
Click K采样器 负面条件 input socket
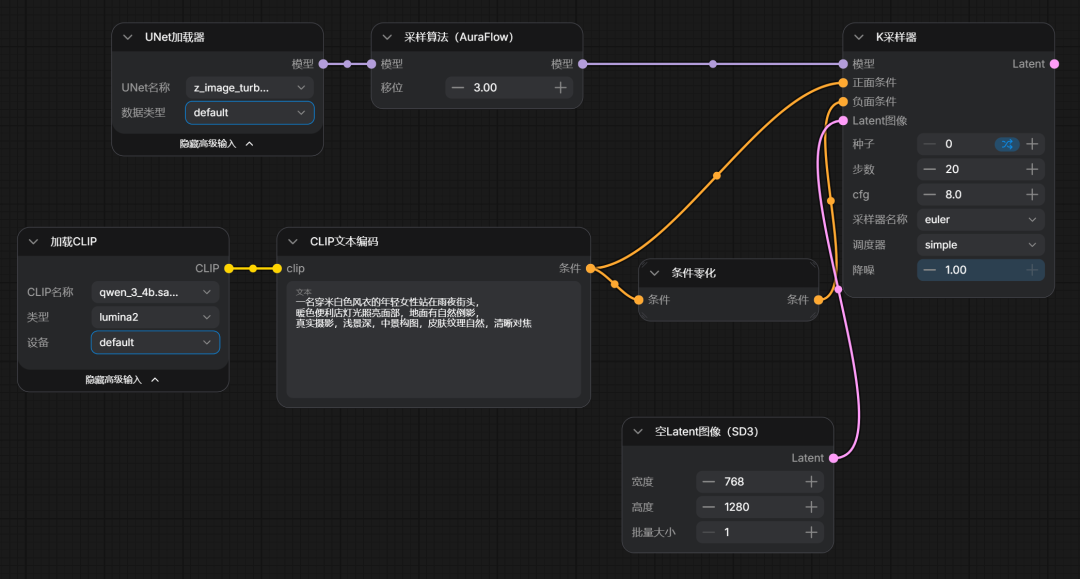point(843,102)
